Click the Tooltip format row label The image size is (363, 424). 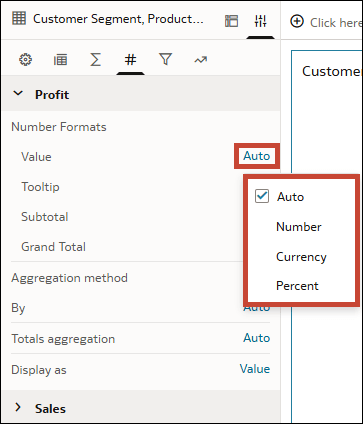tap(40, 187)
